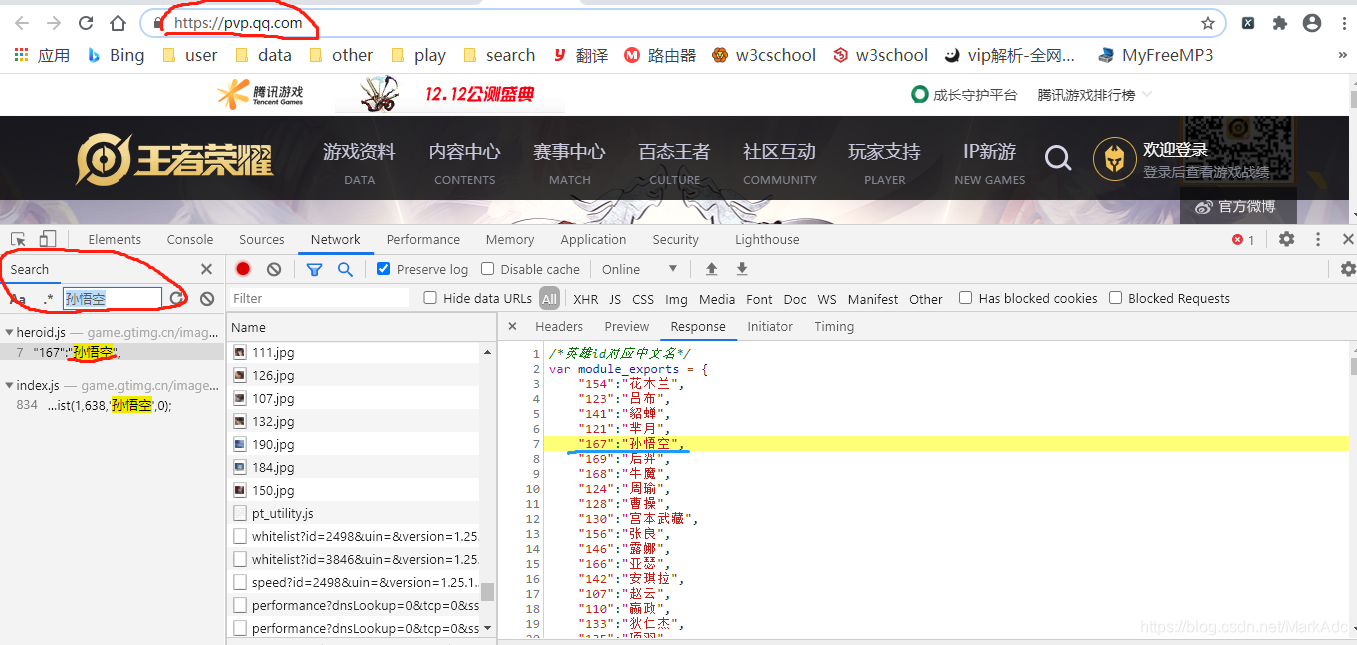The width and height of the screenshot is (1357, 645).
Task: Close the request details pane
Action: click(x=512, y=326)
